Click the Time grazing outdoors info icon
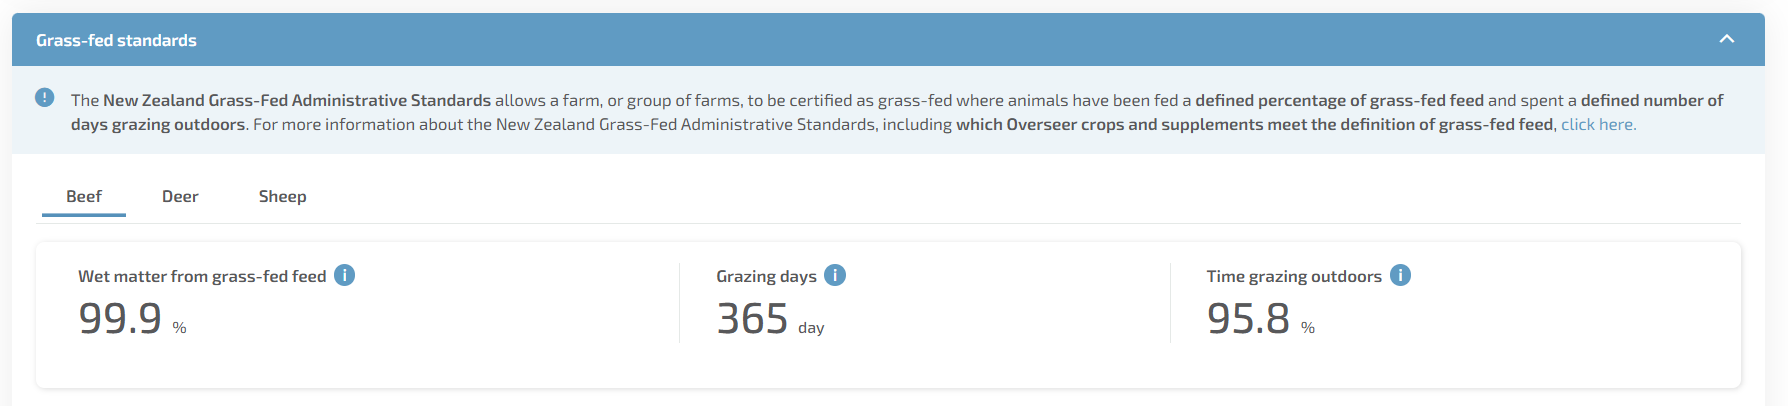 pos(1400,275)
